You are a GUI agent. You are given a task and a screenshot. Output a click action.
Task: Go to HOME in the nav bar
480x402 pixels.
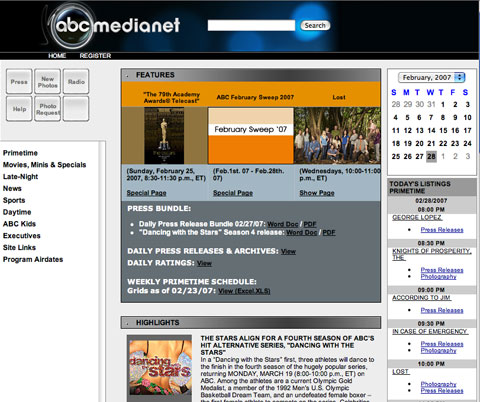click(57, 56)
